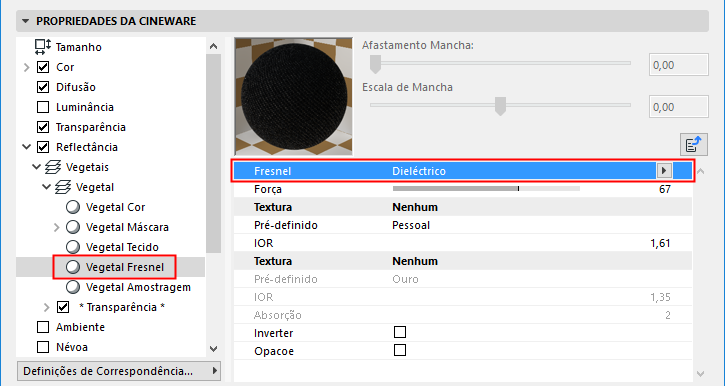Click the black material preview thumbnail

[294, 96]
